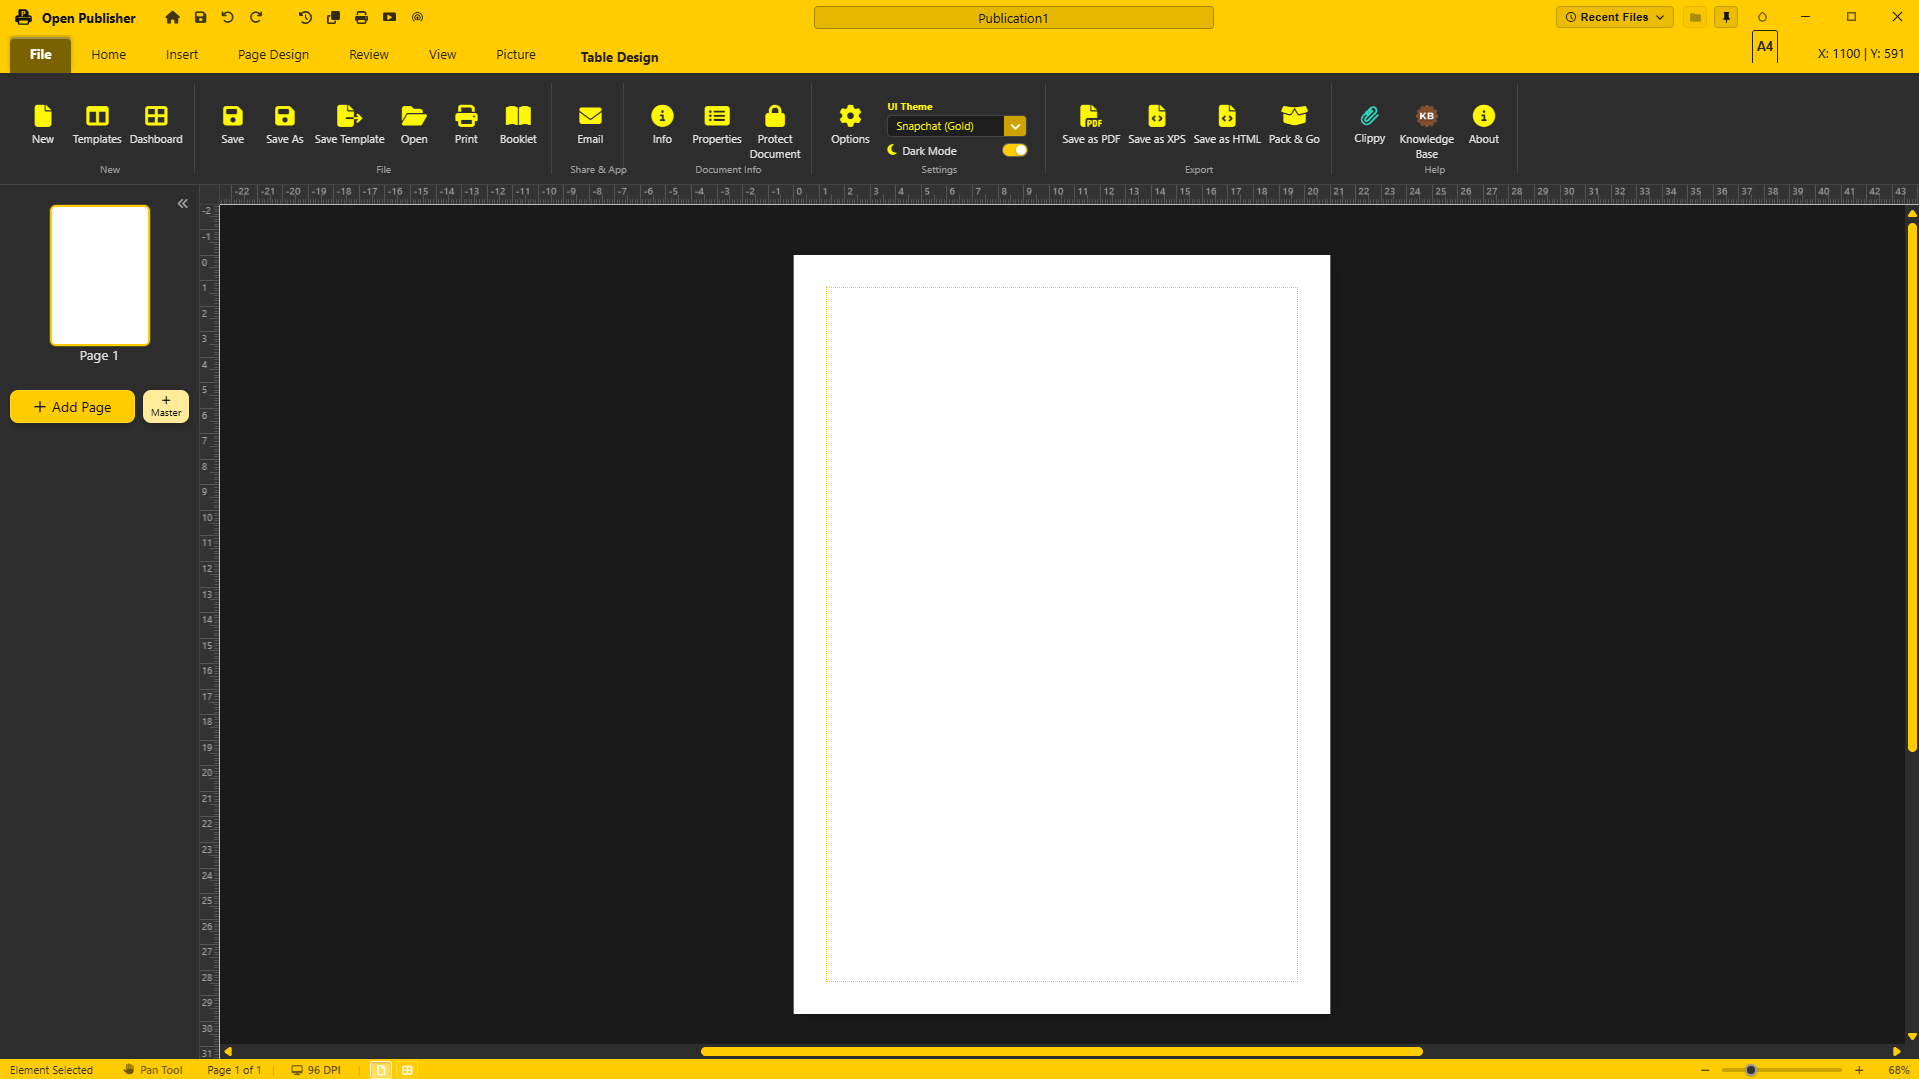Screen dimensions: 1919x1079
Task: Open the Templates gallery
Action: pyautogui.click(x=97, y=125)
